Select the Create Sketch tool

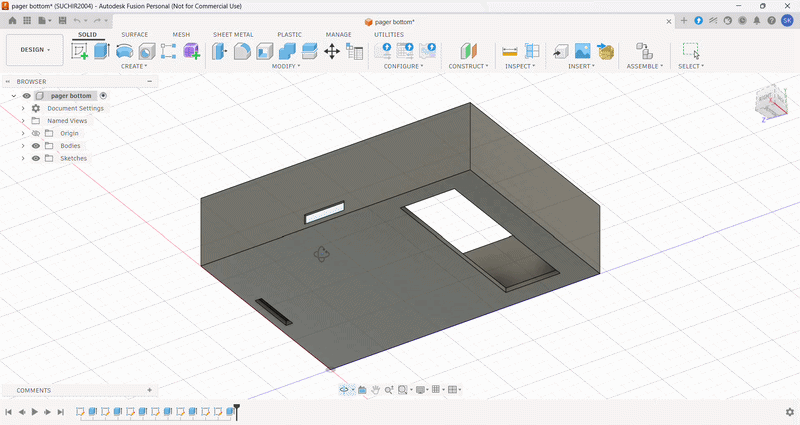[80, 51]
